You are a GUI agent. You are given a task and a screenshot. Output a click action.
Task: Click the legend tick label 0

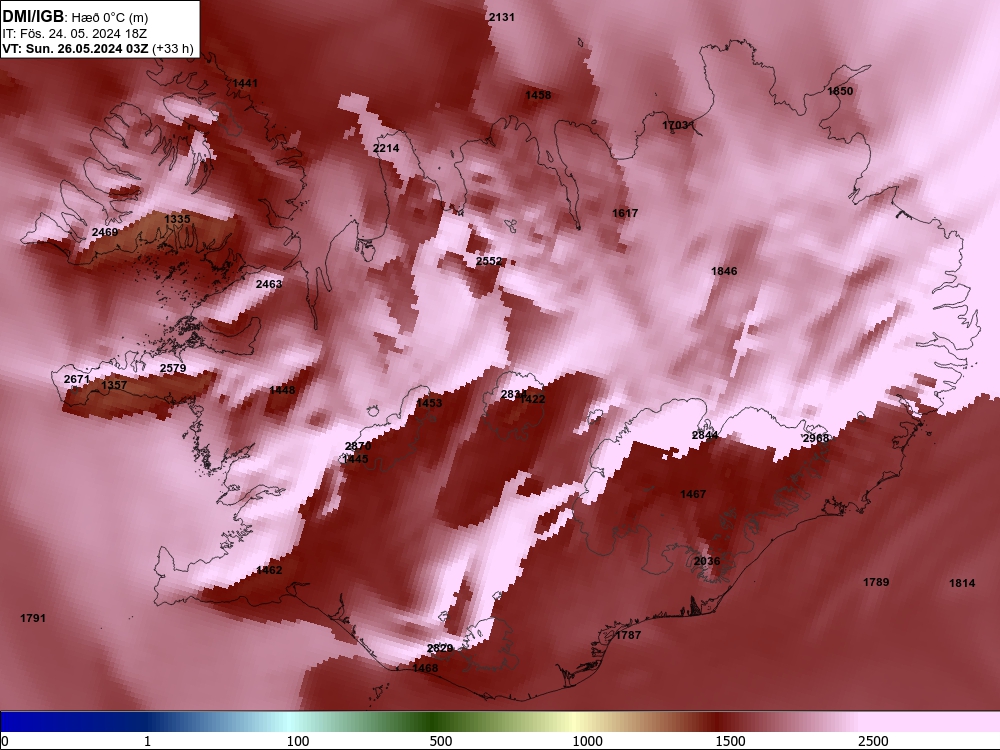(5, 741)
